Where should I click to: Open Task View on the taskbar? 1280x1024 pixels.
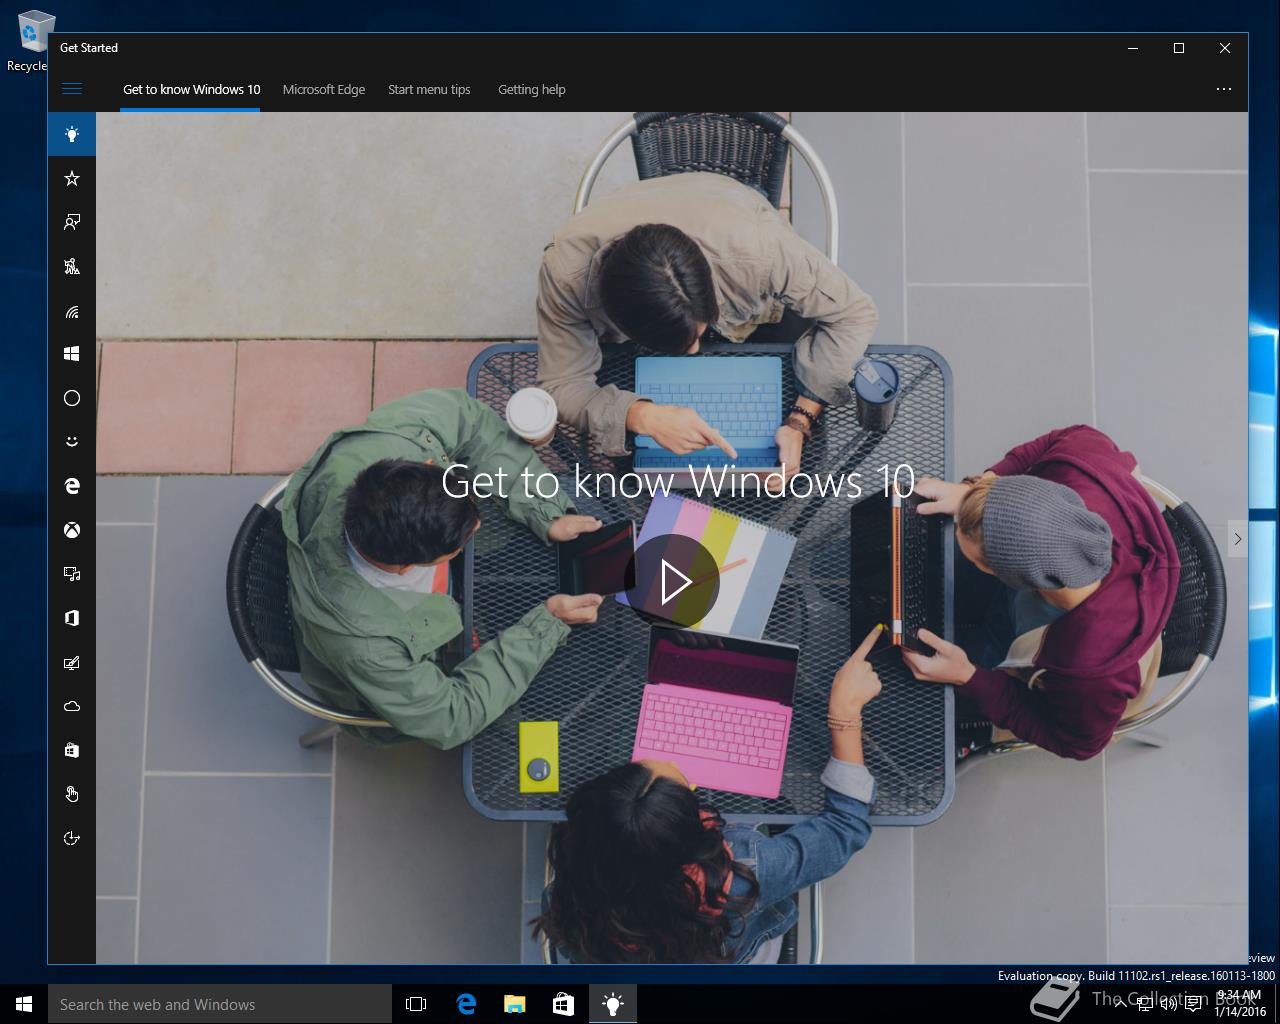tap(416, 1004)
